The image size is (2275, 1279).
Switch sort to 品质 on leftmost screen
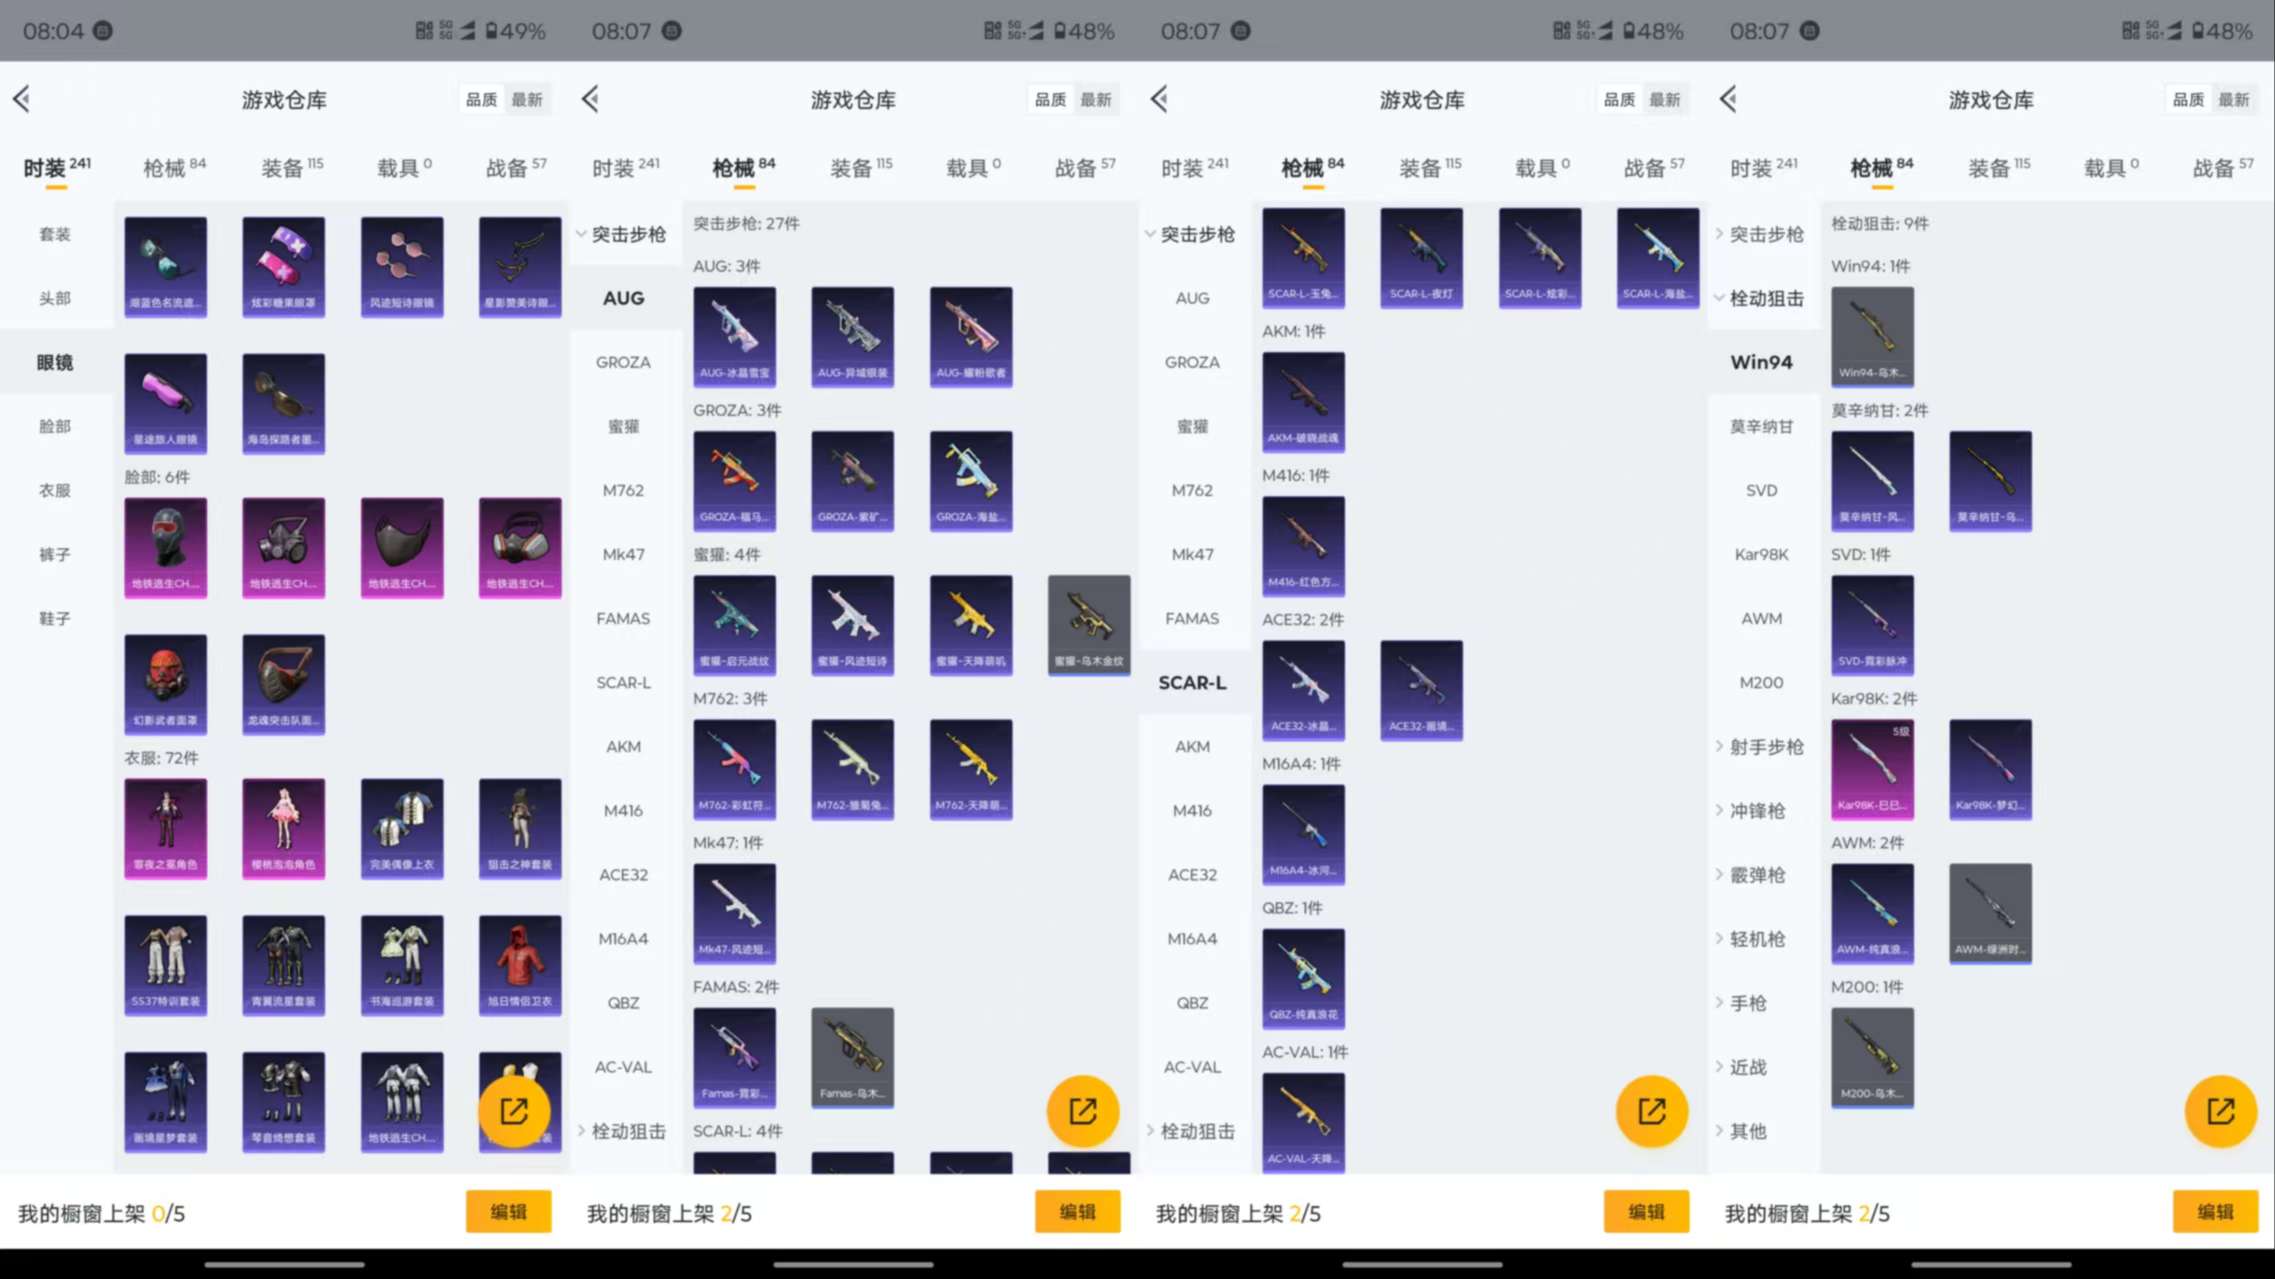pos(481,99)
